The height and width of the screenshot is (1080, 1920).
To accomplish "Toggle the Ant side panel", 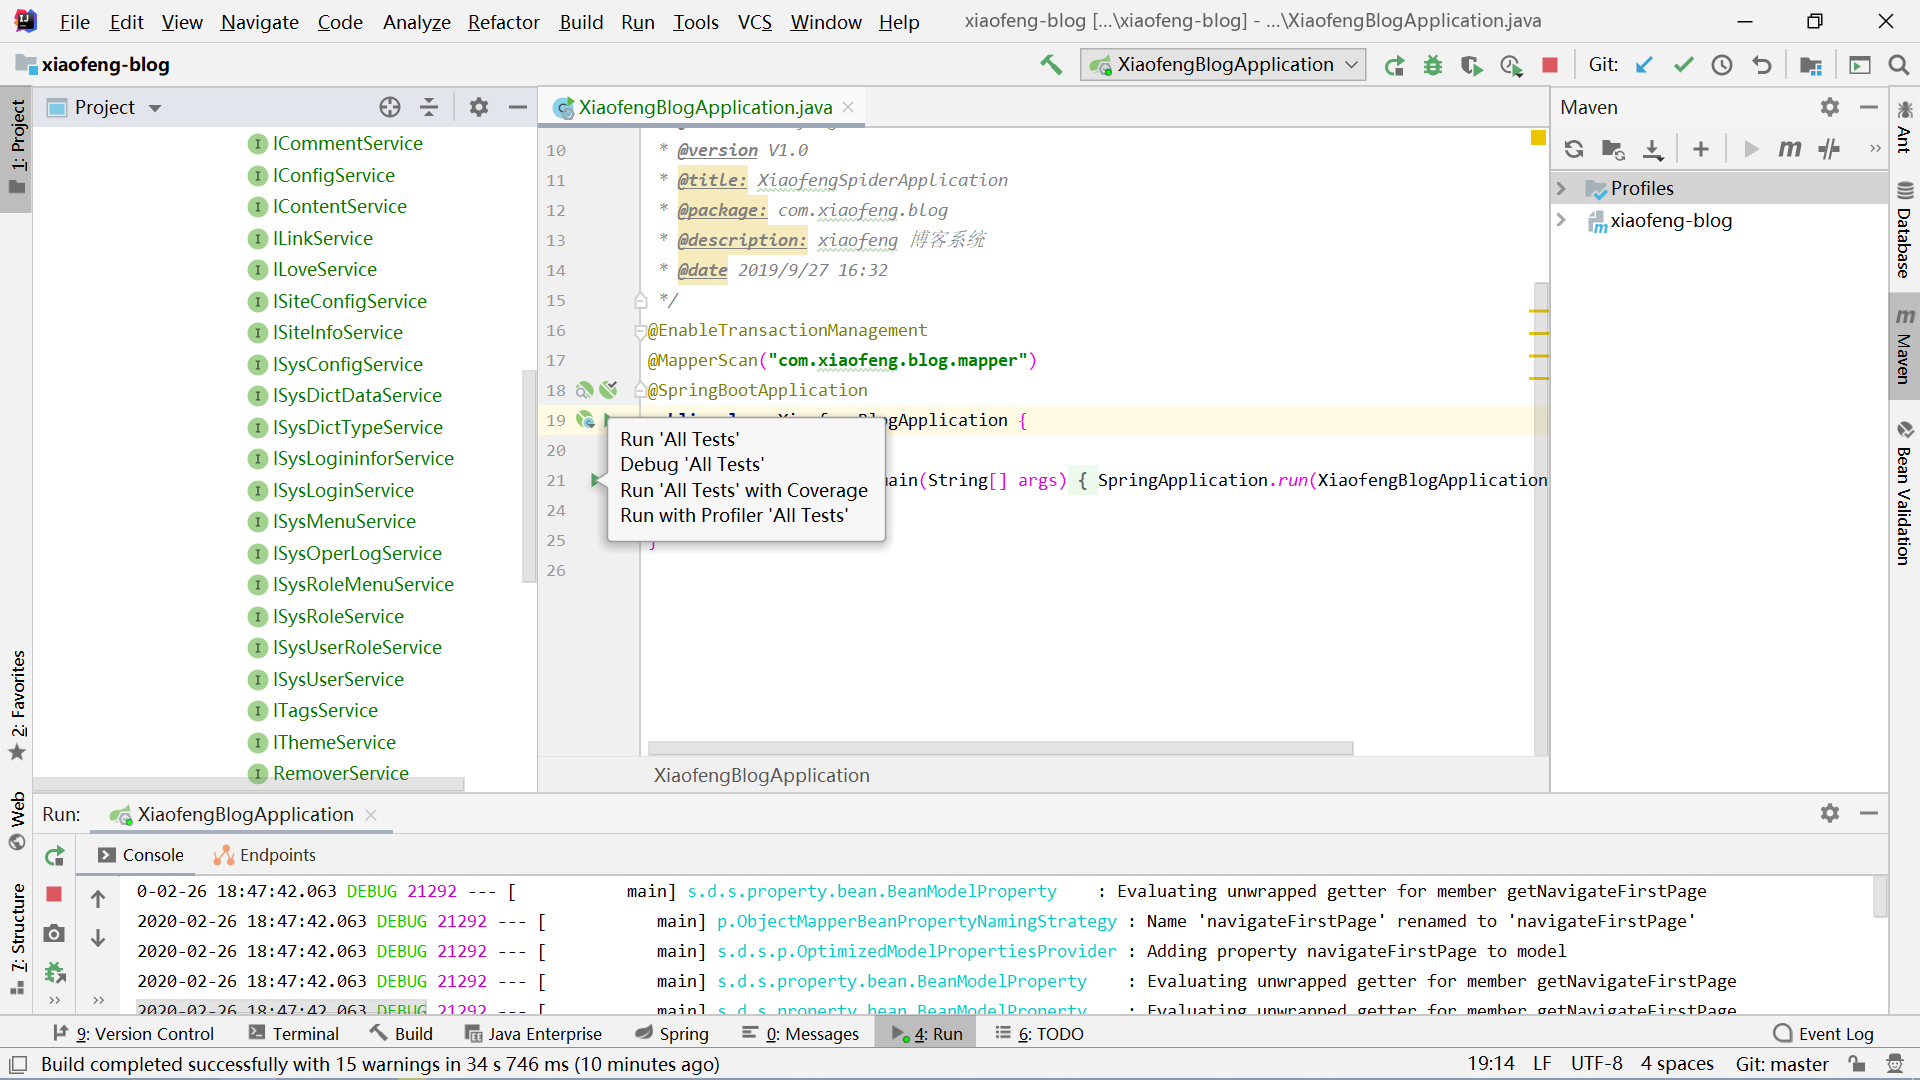I will click(x=1904, y=127).
